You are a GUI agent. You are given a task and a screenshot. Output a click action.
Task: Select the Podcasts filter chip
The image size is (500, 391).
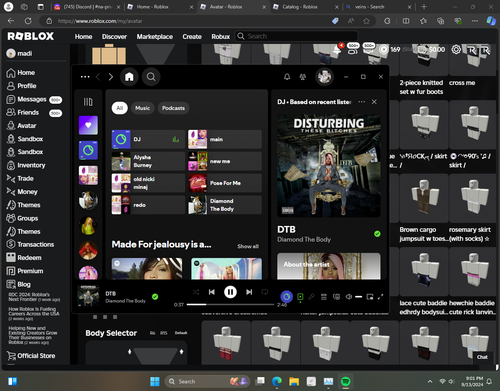[x=173, y=108]
